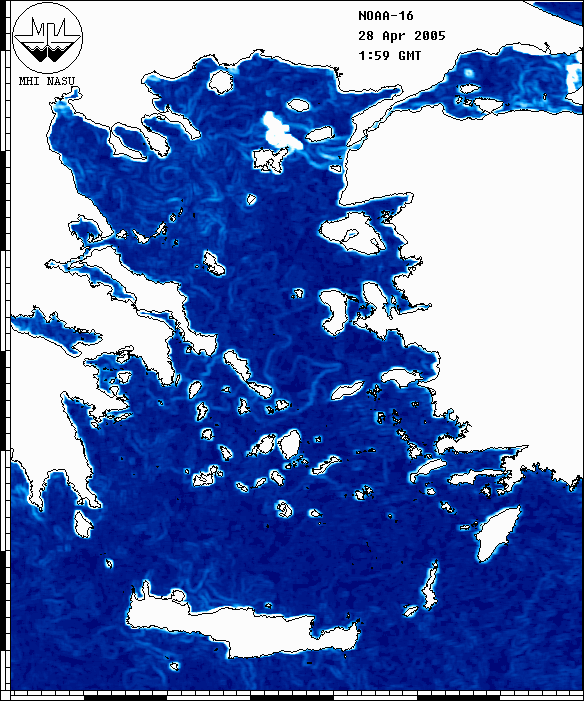
Task: Click the Sea of Marmara water area
Action: [514, 80]
